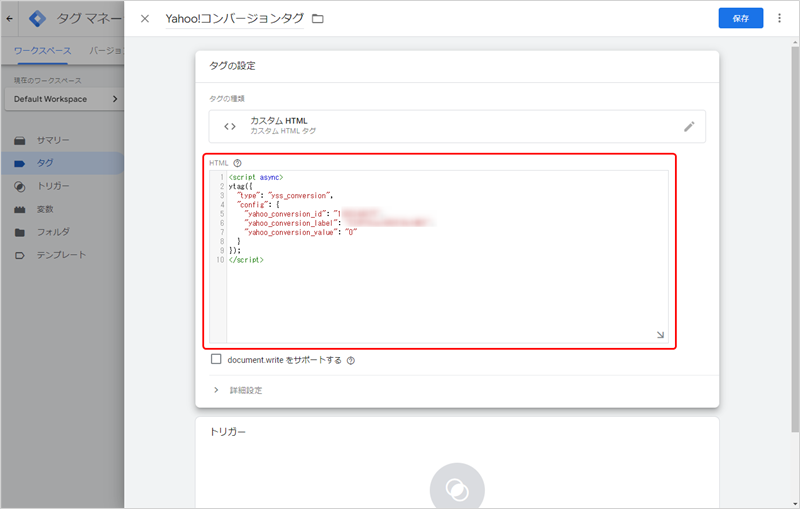800x509 pixels.
Task: Click the Yahoo!コンバージョンタグ tag name field
Action: 235,19
